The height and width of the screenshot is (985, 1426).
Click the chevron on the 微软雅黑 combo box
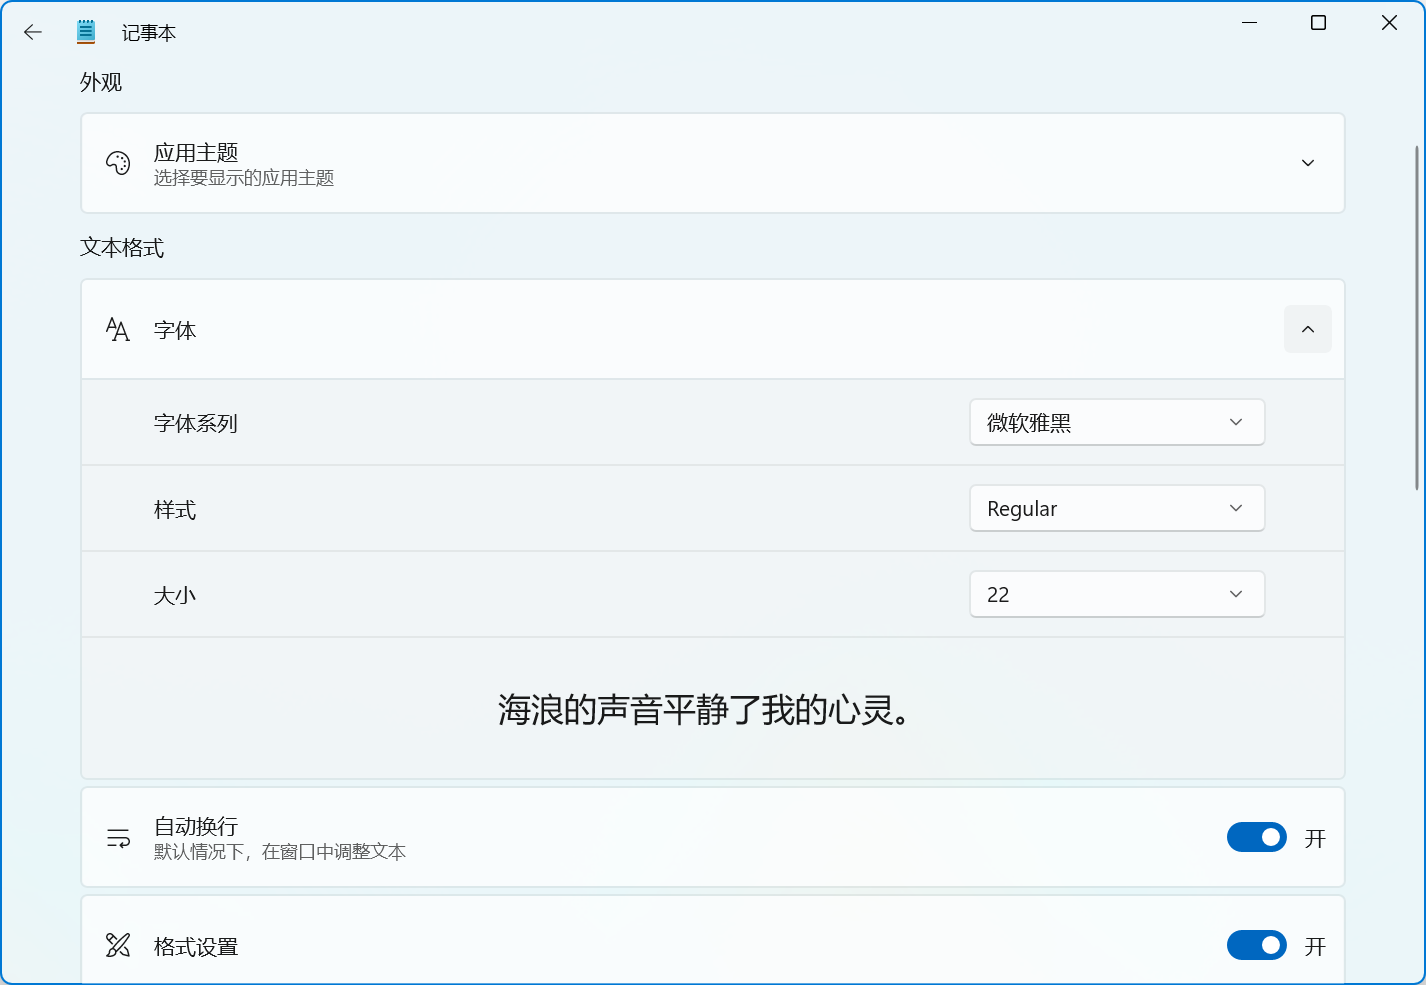(1235, 422)
